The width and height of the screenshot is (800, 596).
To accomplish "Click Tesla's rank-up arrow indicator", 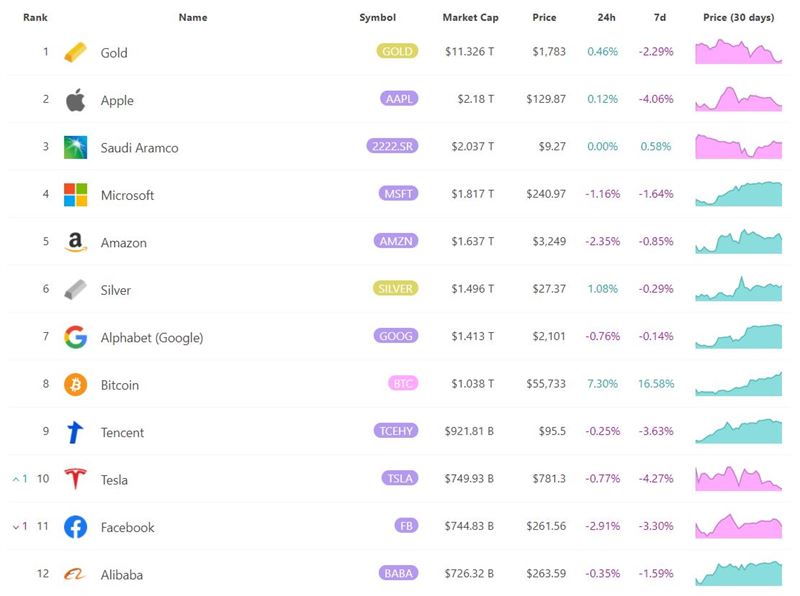I will [x=20, y=479].
